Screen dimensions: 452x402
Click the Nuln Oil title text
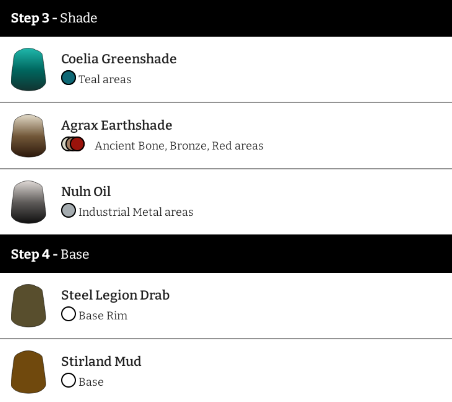click(x=86, y=192)
